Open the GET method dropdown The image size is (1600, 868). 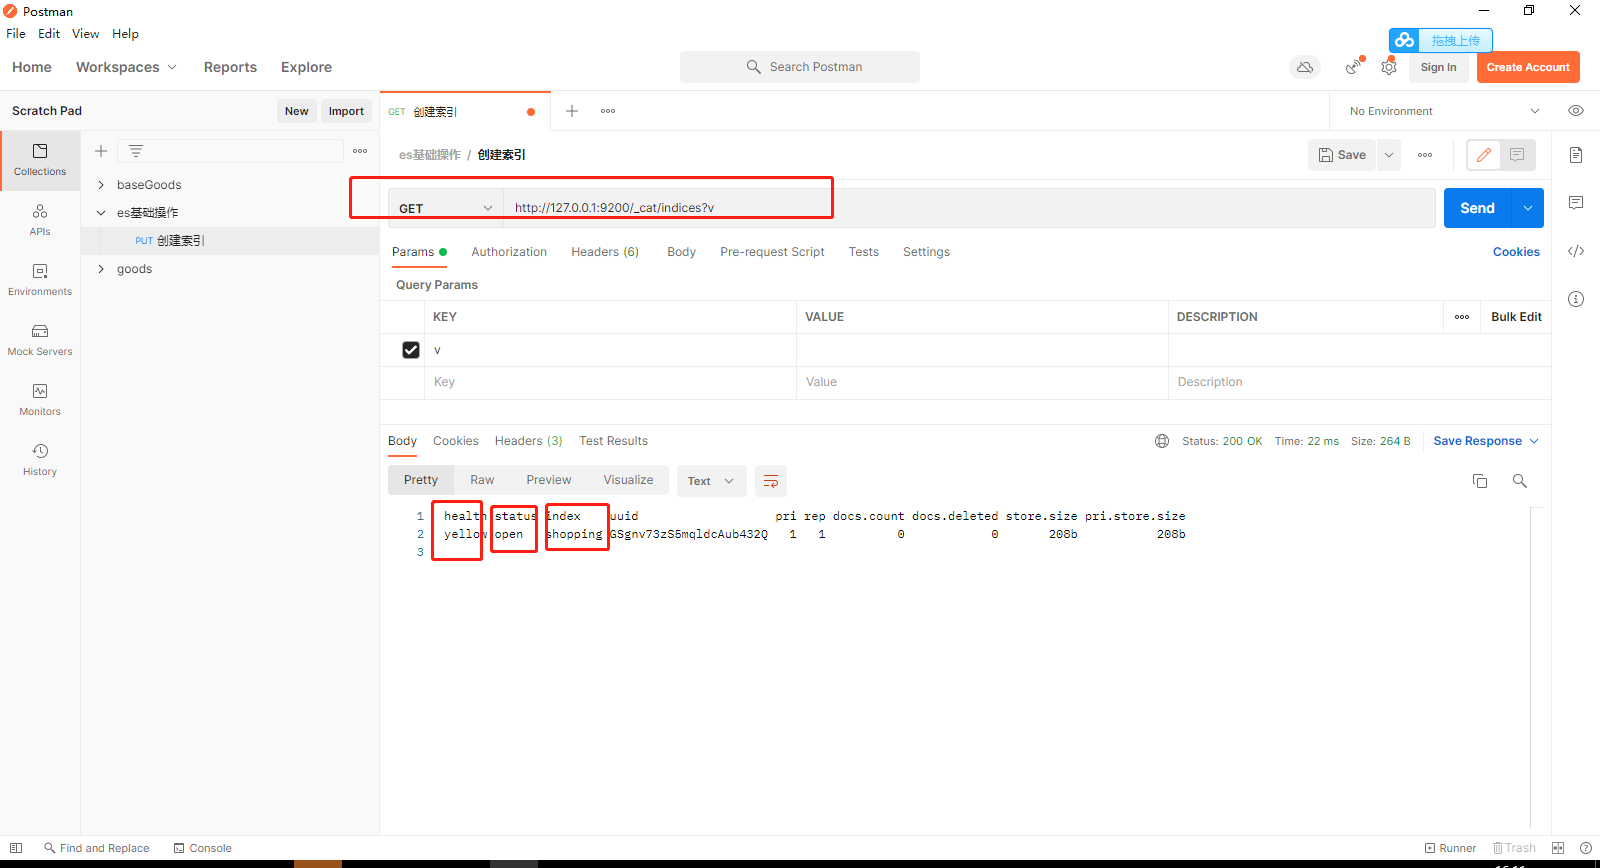click(x=445, y=208)
